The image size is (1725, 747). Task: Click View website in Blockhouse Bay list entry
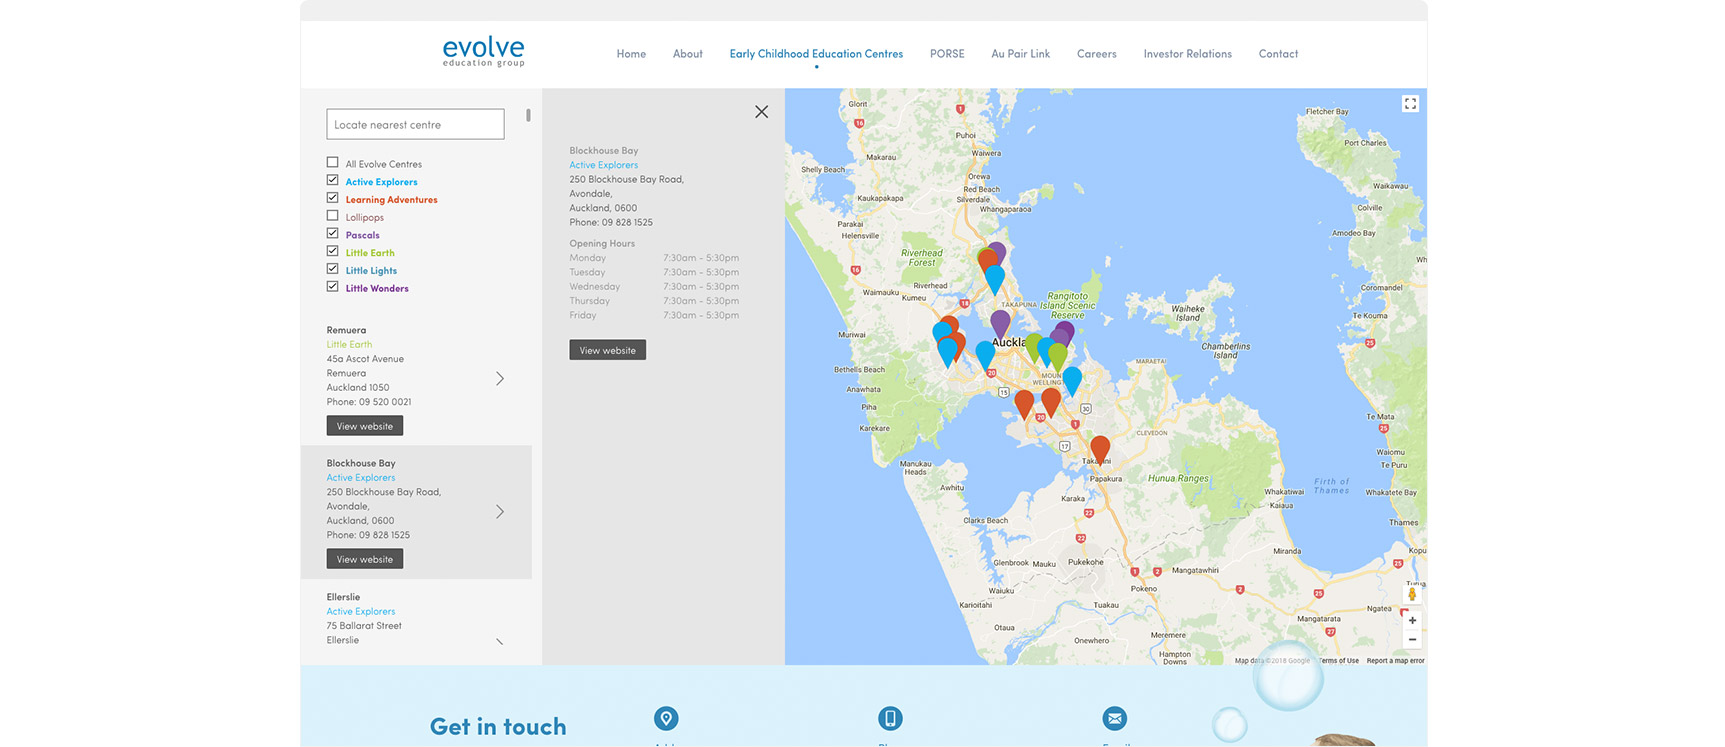point(365,559)
